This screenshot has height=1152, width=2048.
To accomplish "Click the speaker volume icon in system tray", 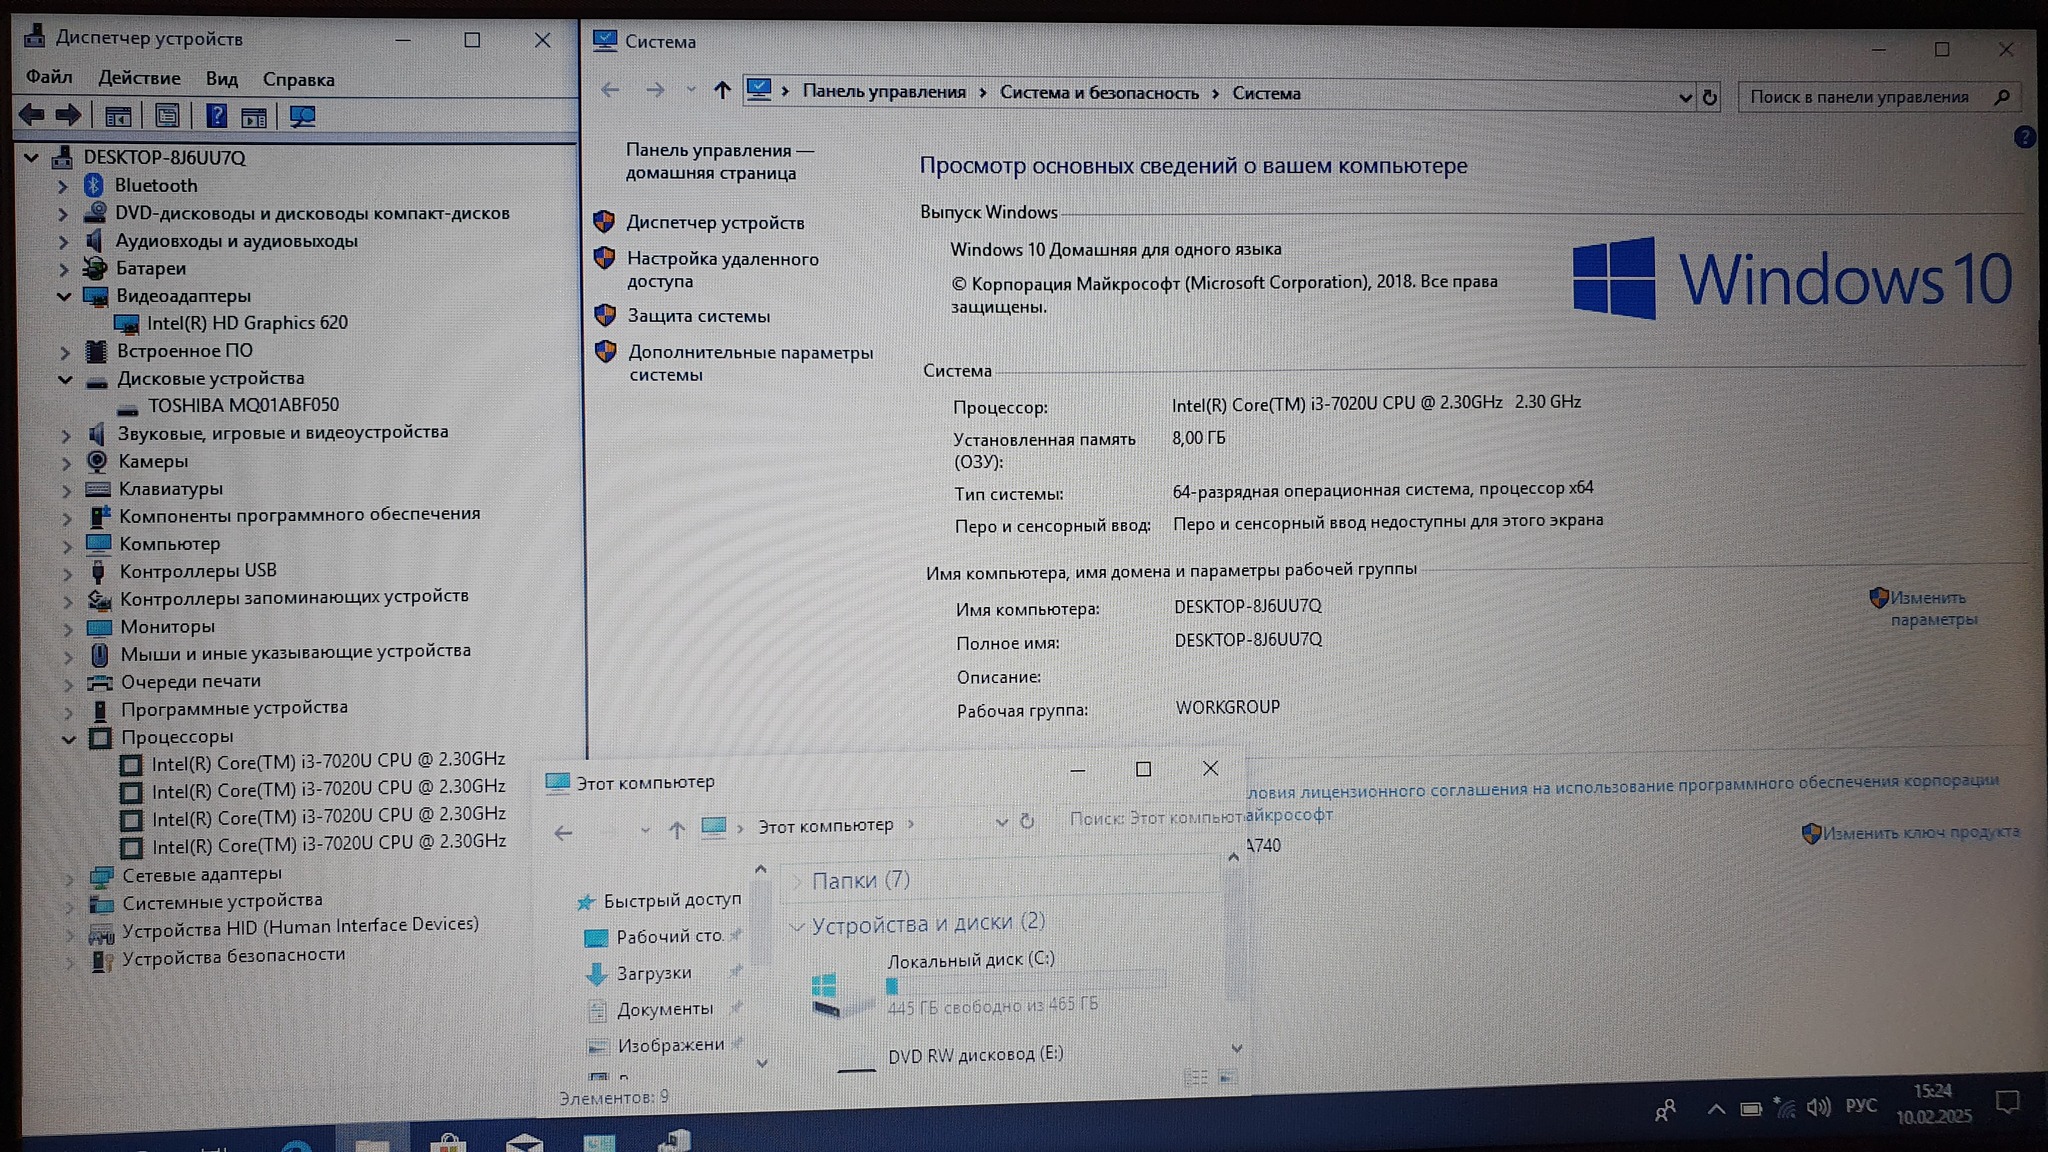I will point(1819,1106).
